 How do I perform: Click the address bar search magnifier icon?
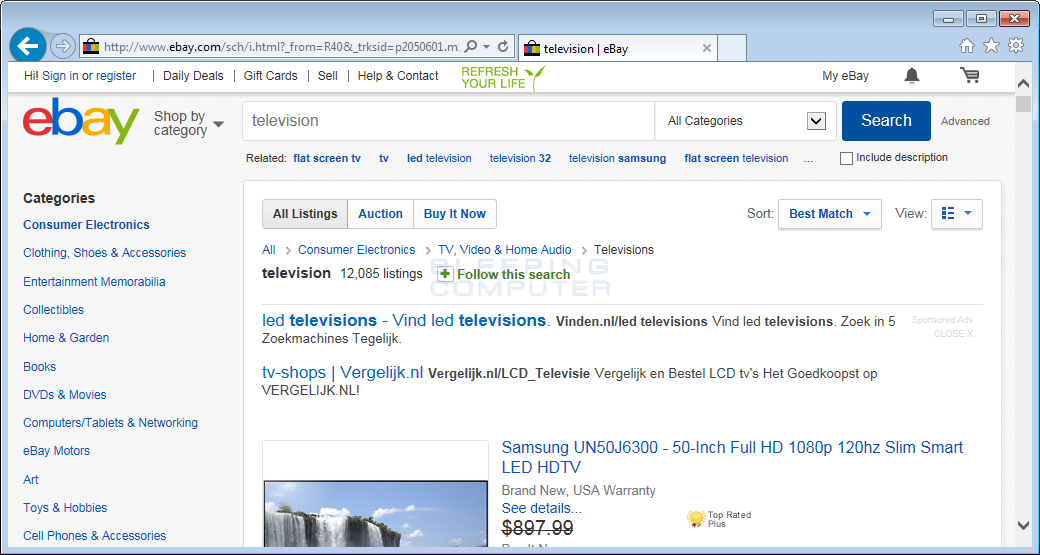coord(471,46)
